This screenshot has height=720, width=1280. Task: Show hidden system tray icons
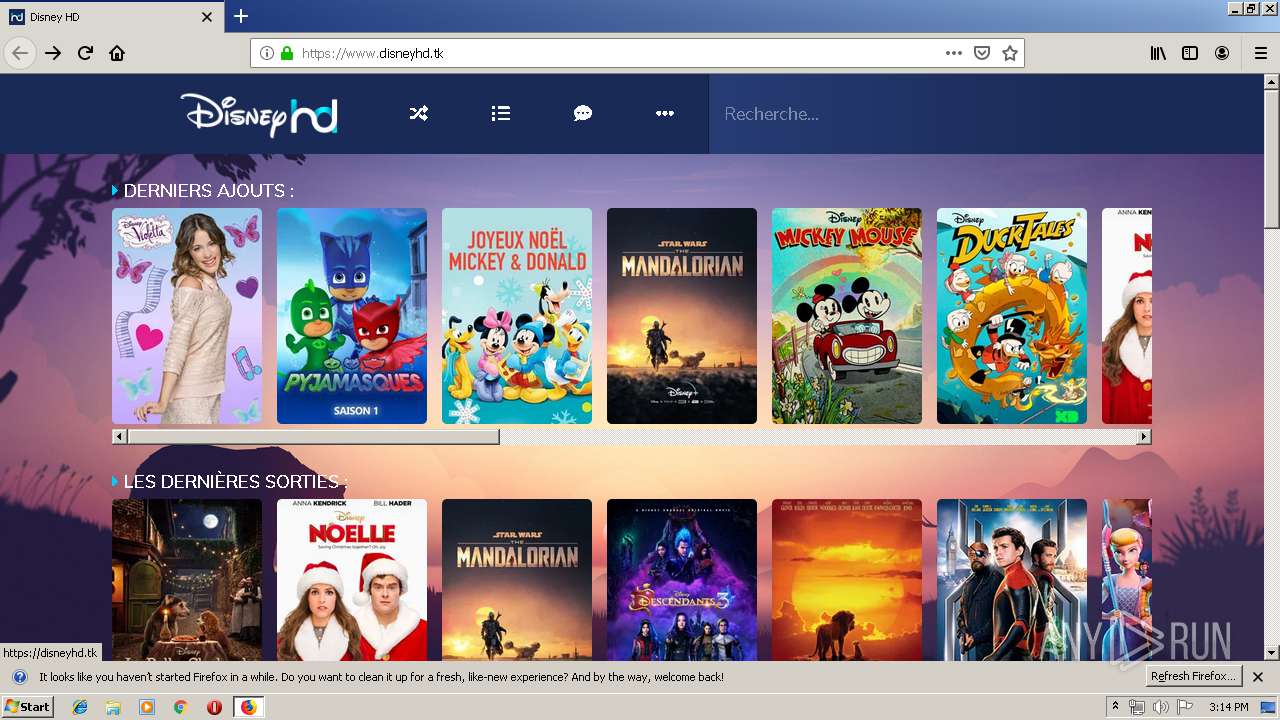pos(1115,707)
